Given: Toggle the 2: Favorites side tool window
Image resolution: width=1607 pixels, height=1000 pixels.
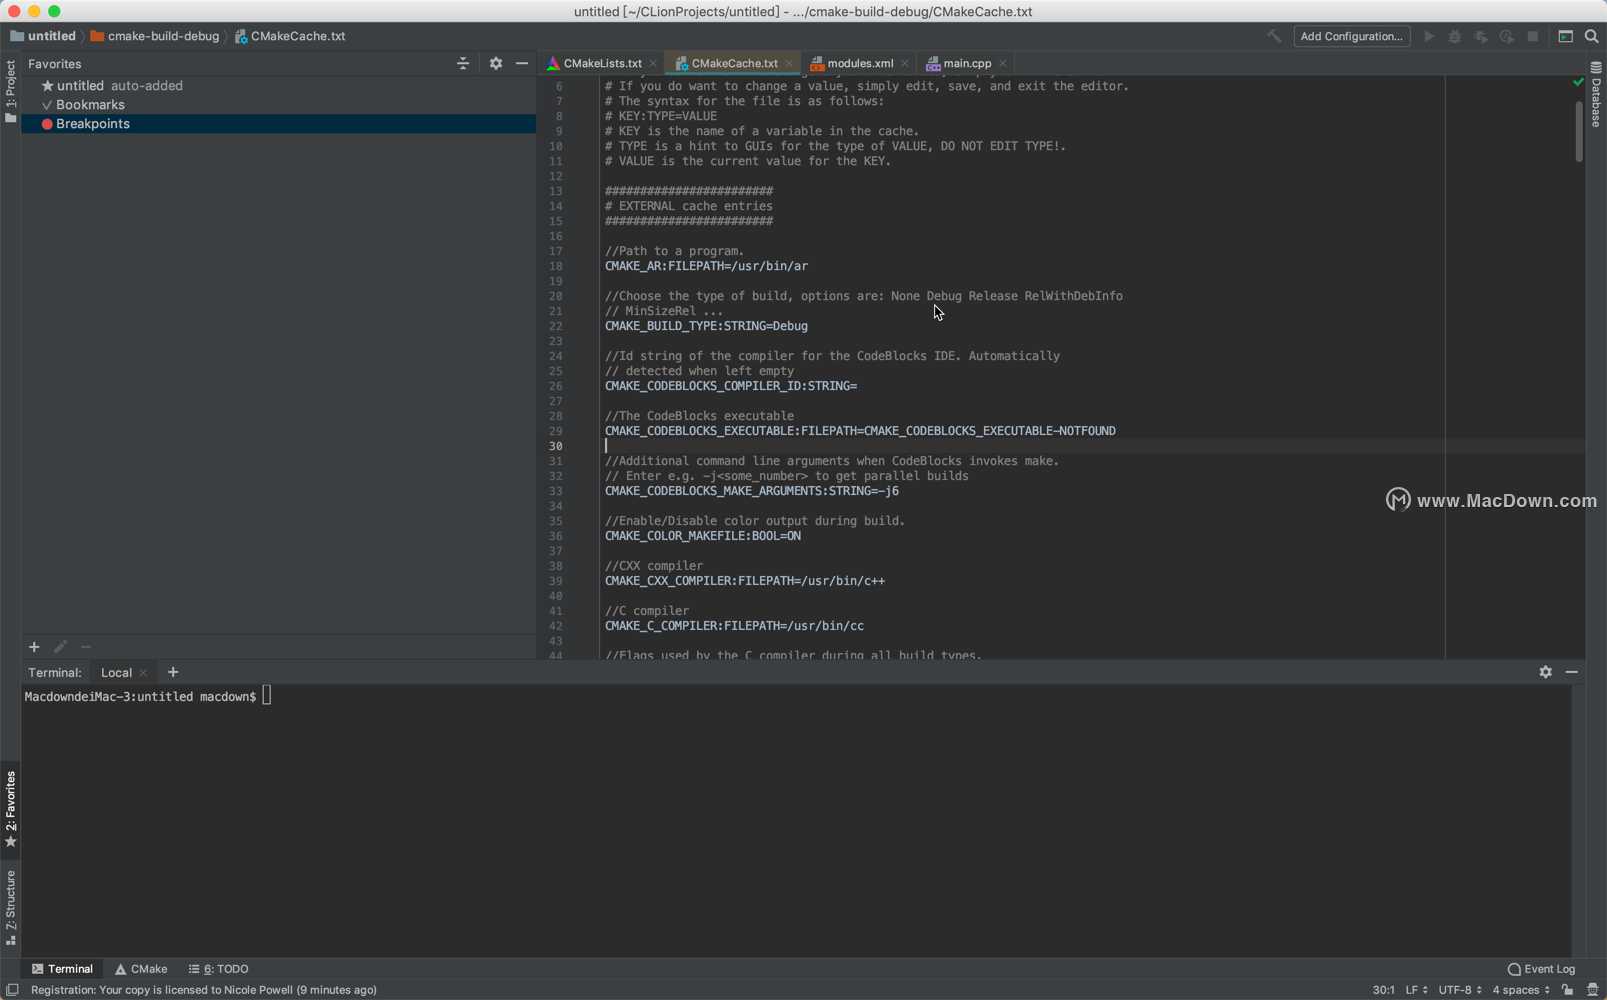Looking at the screenshot, I should pyautogui.click(x=10, y=810).
